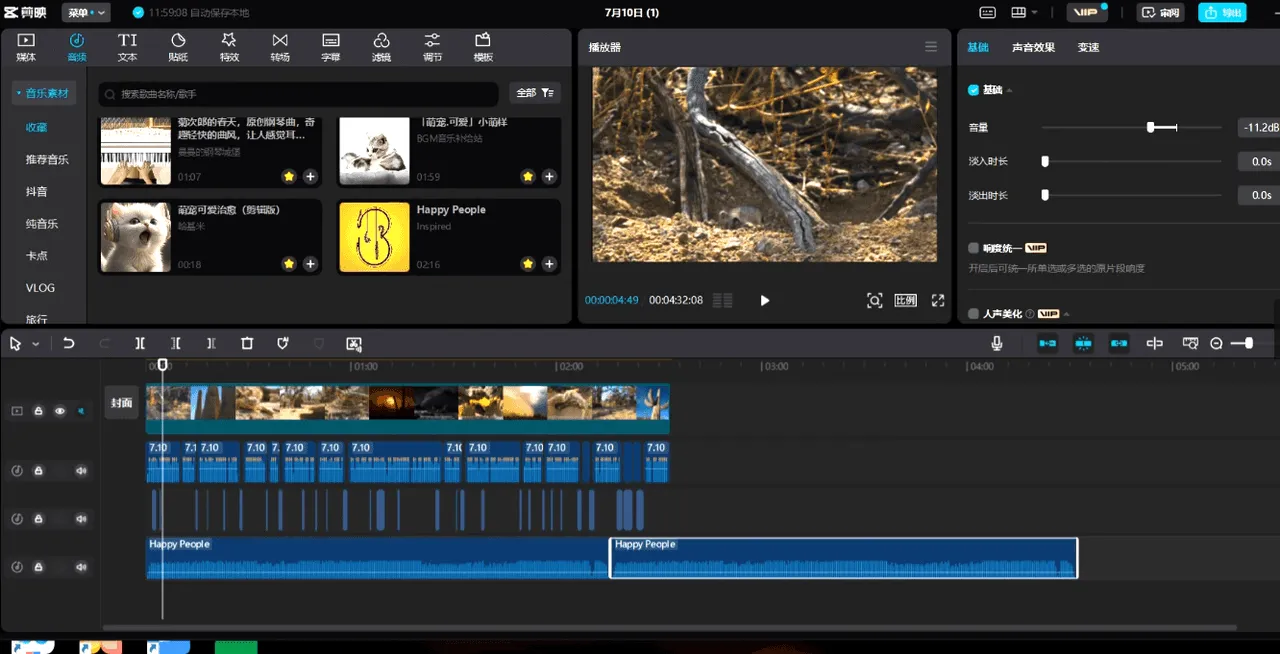Unfavorite the Happy People song star
The image size is (1280, 654).
pyautogui.click(x=528, y=264)
